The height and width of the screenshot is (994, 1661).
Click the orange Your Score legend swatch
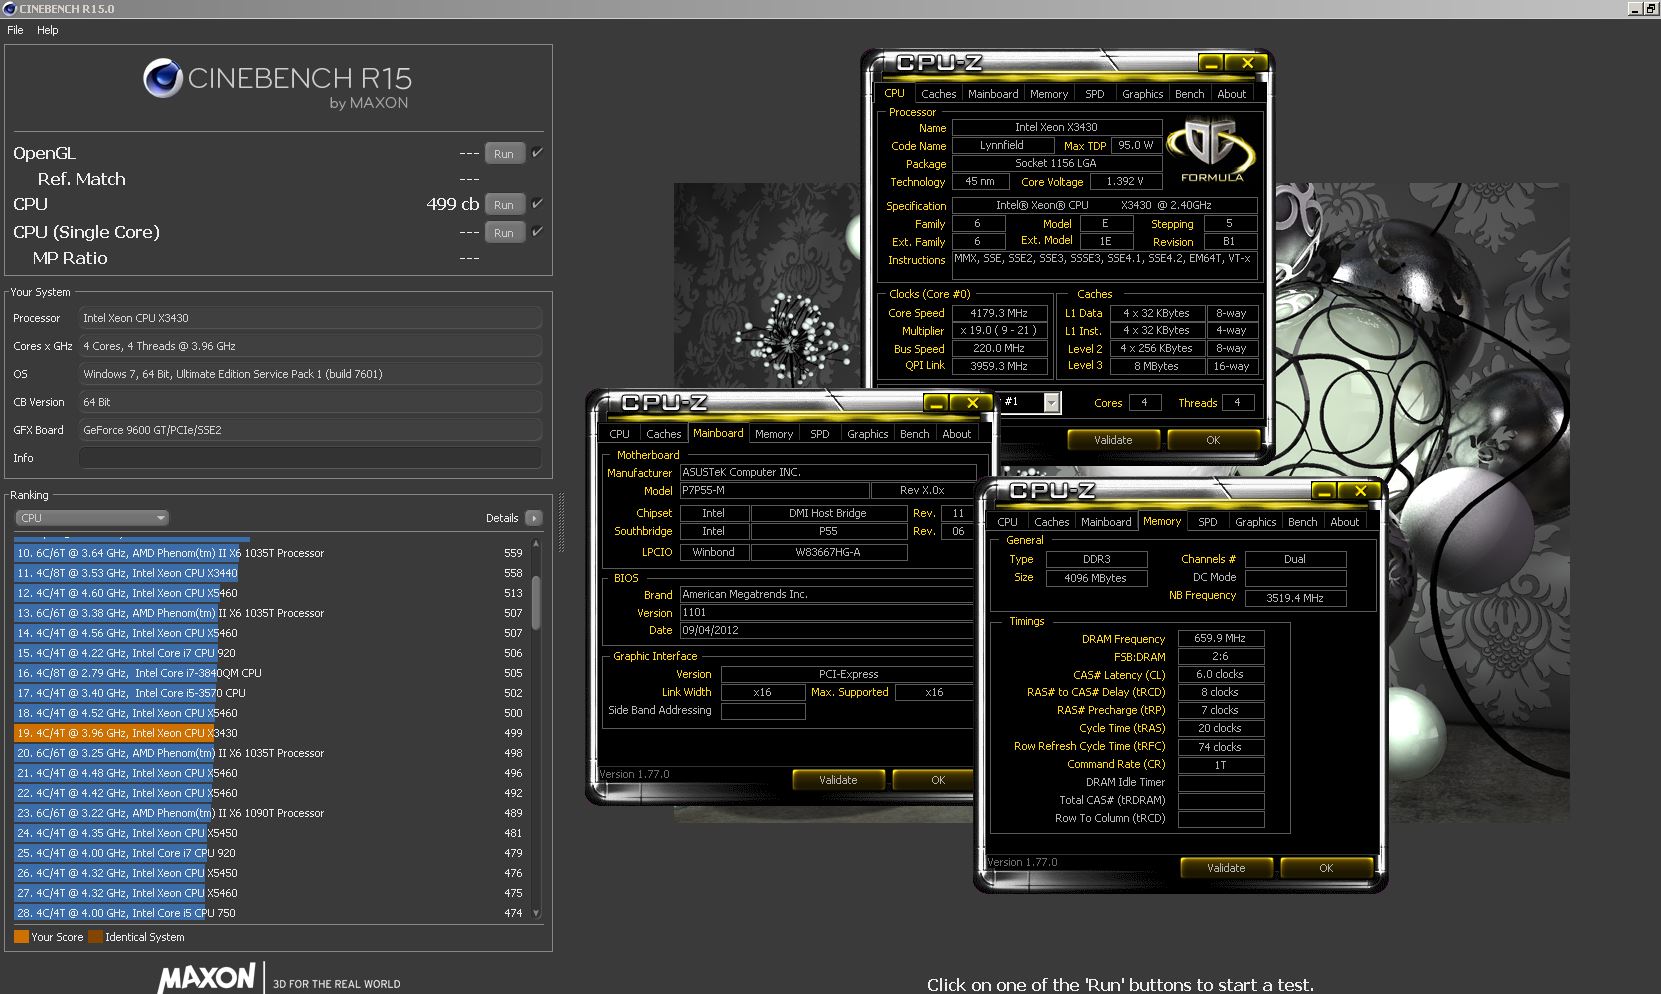pos(21,937)
